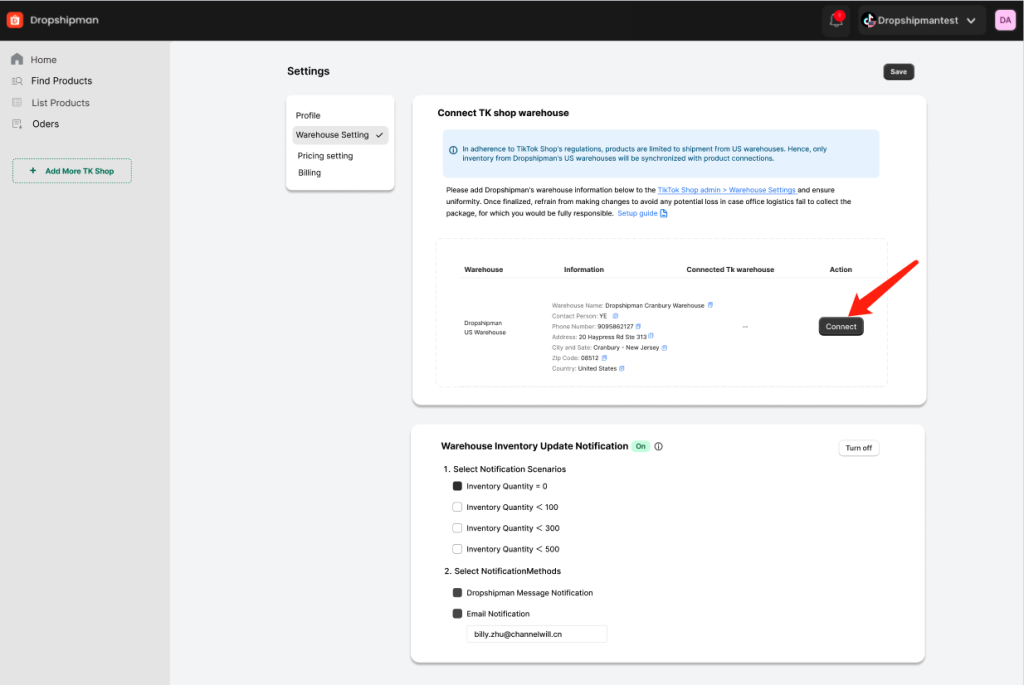The width and height of the screenshot is (1024, 685).
Task: Open the notifications bell
Action: click(836, 20)
